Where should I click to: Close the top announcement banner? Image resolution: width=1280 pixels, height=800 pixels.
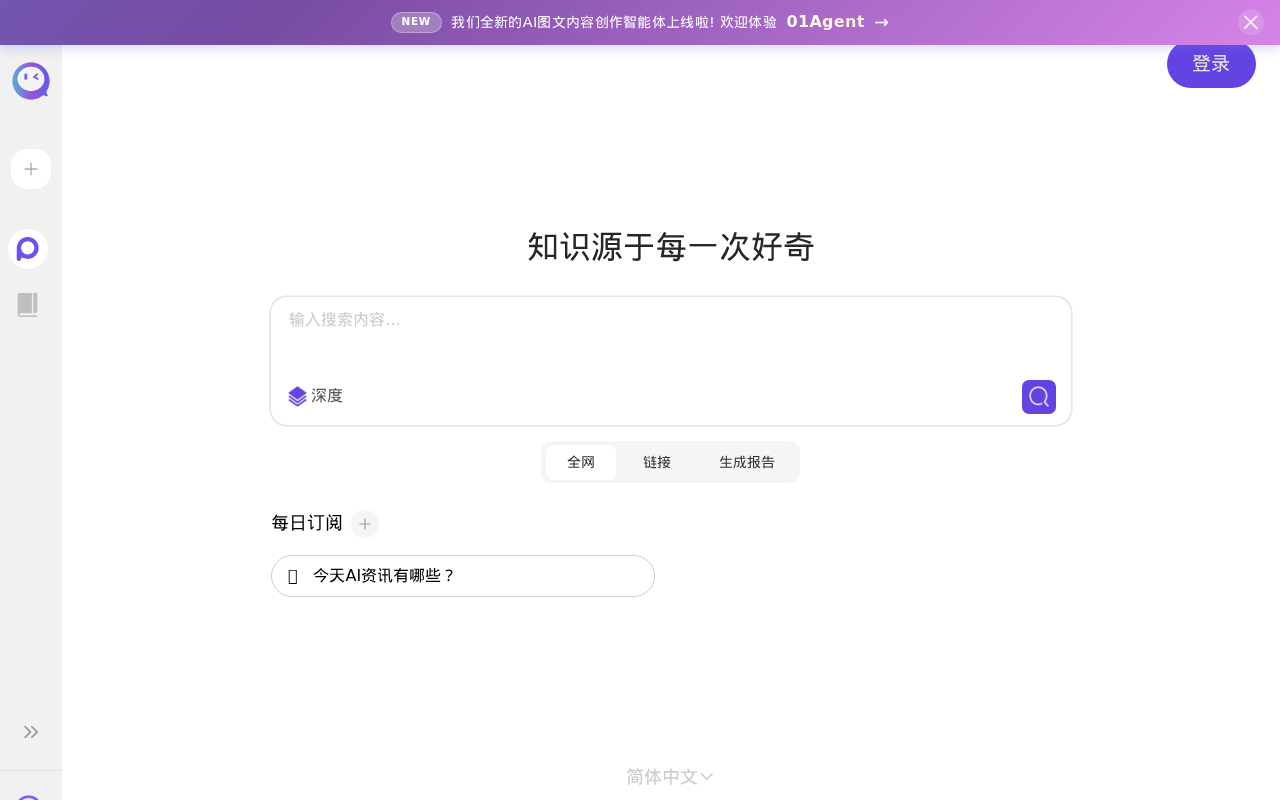pyautogui.click(x=1251, y=22)
